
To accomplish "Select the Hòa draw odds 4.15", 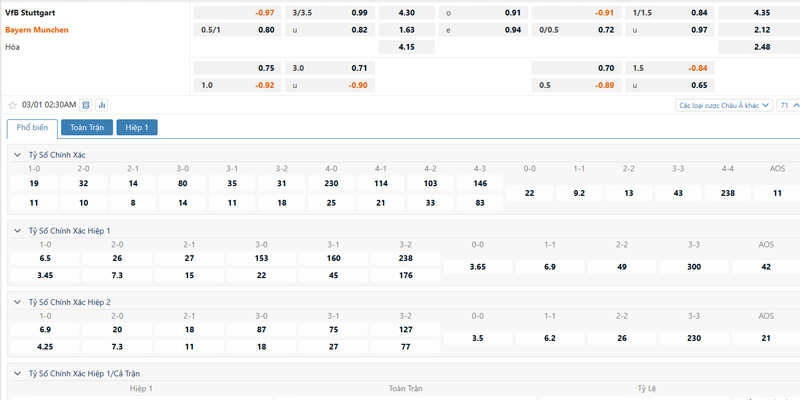I will (x=407, y=47).
